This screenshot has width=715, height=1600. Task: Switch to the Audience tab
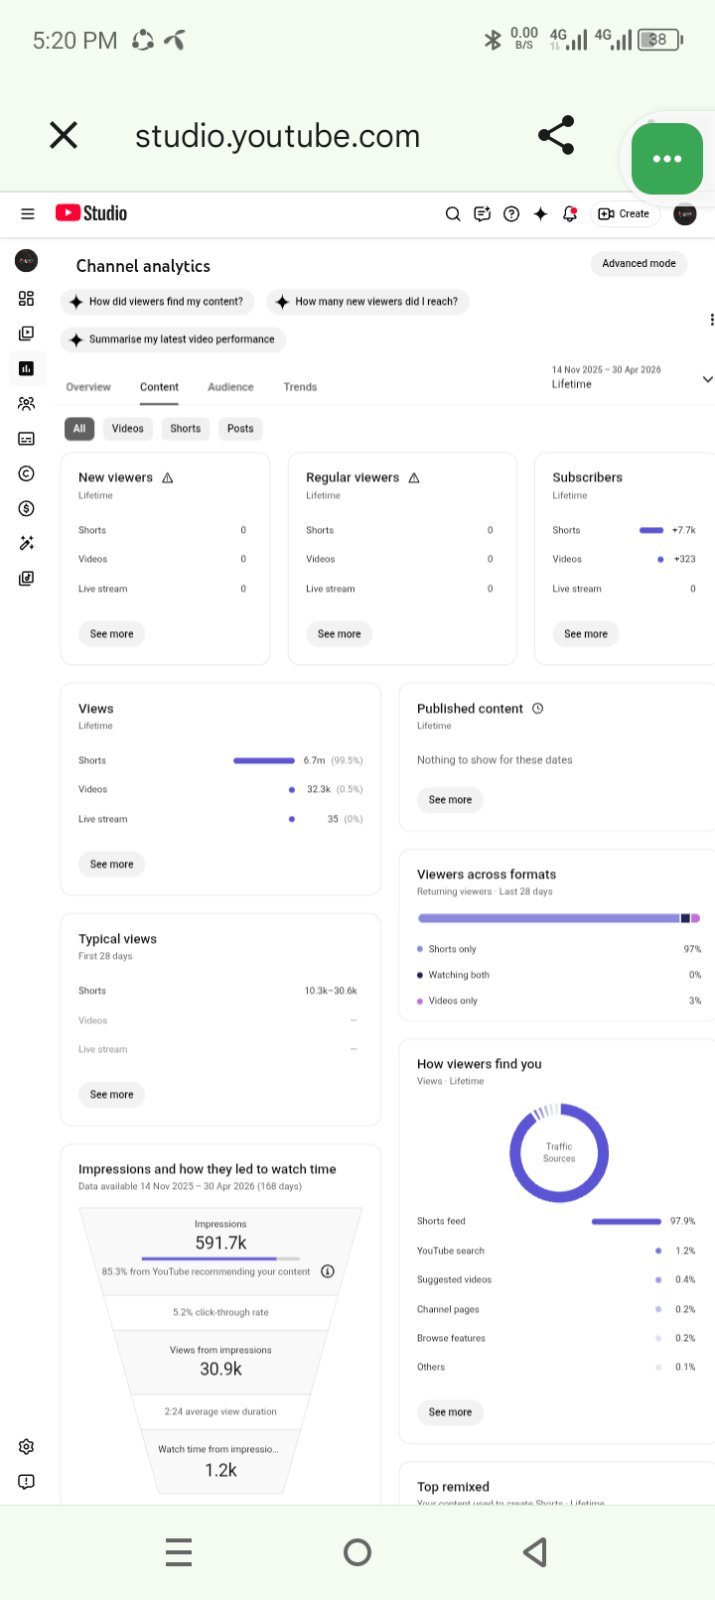click(x=230, y=387)
